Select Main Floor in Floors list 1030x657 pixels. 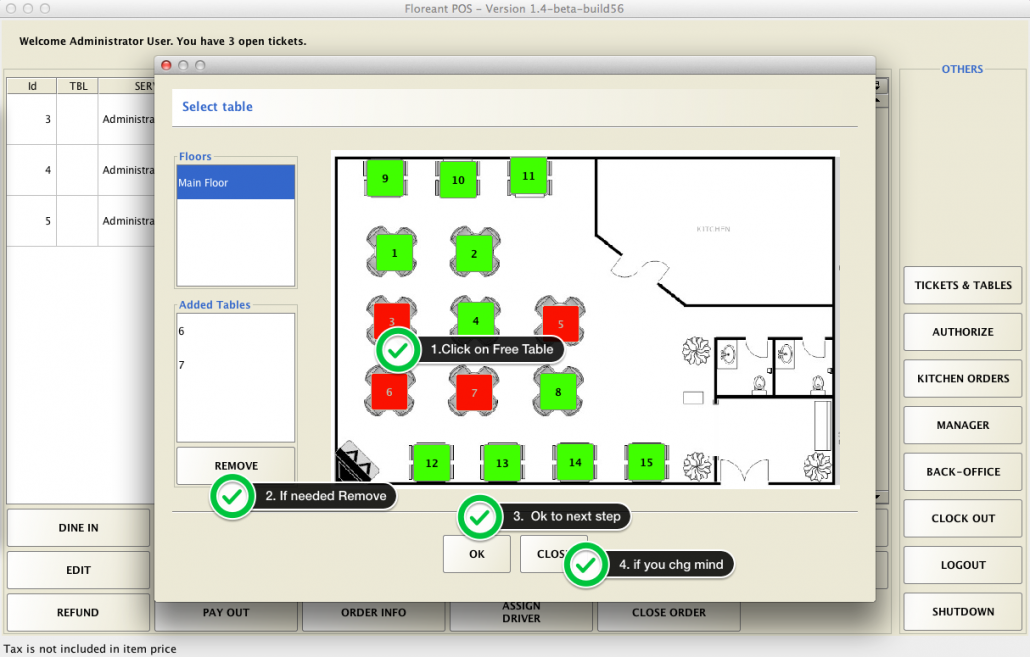[236, 182]
